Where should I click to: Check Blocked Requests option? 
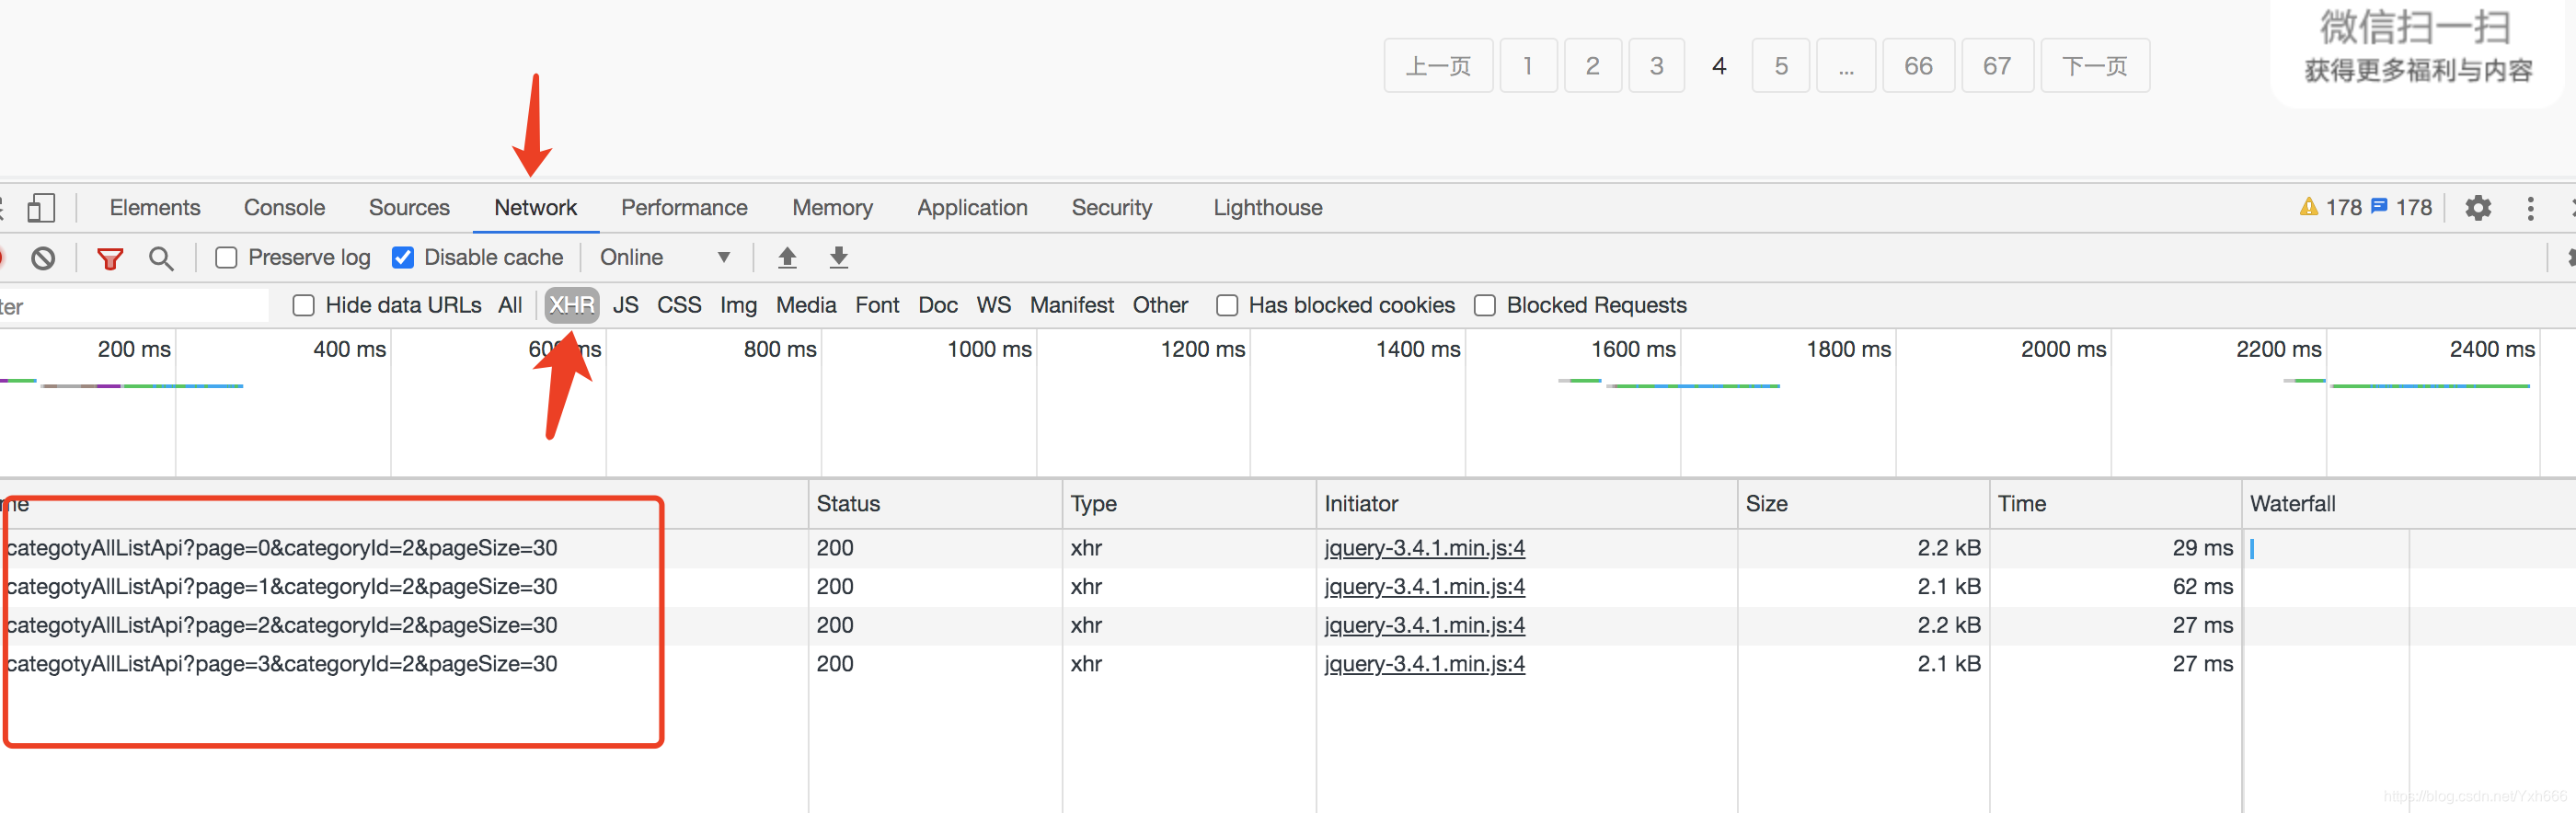coord(1485,305)
